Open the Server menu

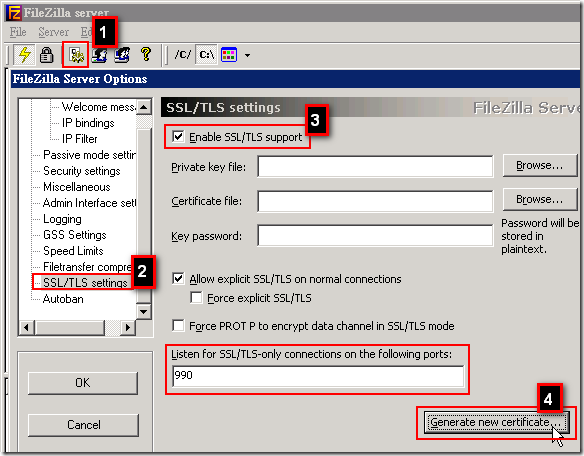[54, 32]
